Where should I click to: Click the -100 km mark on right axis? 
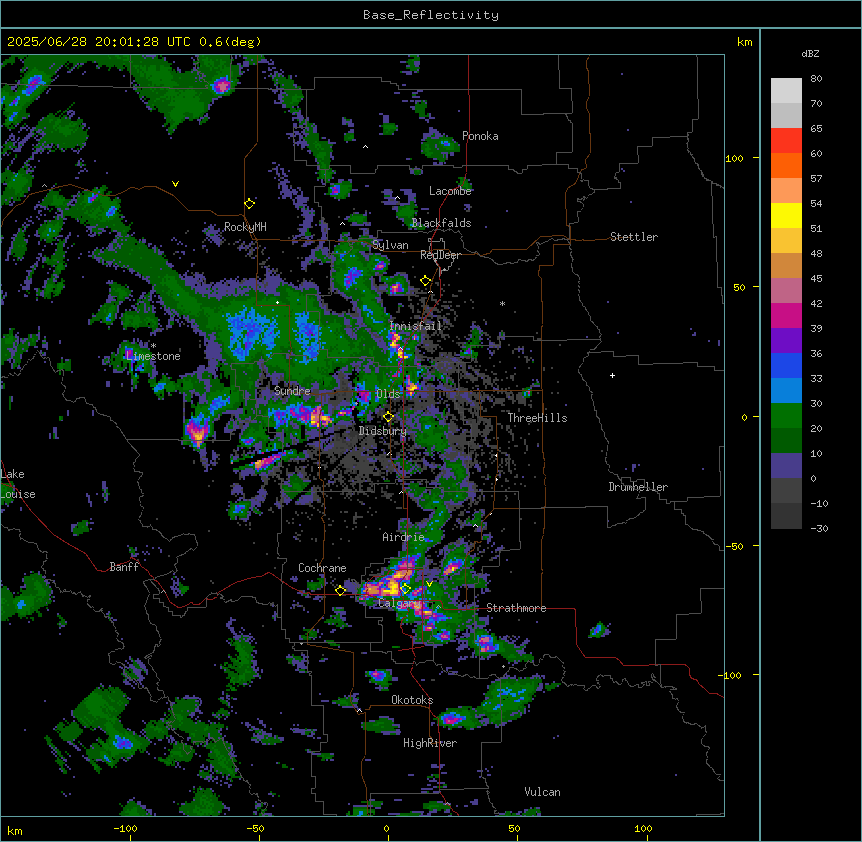pyautogui.click(x=732, y=675)
